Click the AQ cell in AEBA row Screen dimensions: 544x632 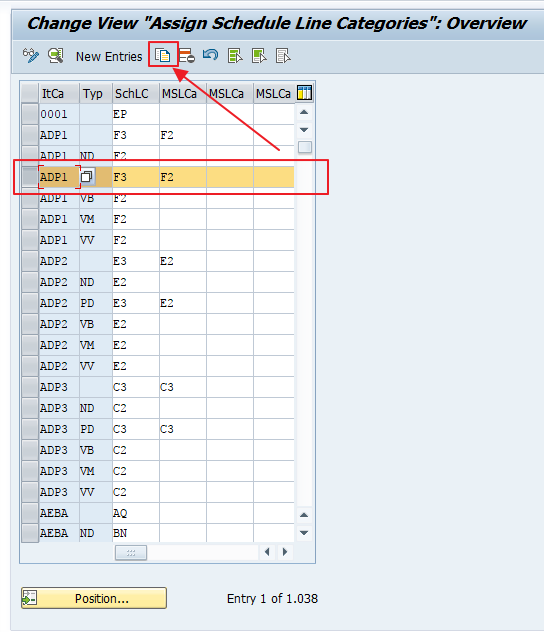point(136,513)
